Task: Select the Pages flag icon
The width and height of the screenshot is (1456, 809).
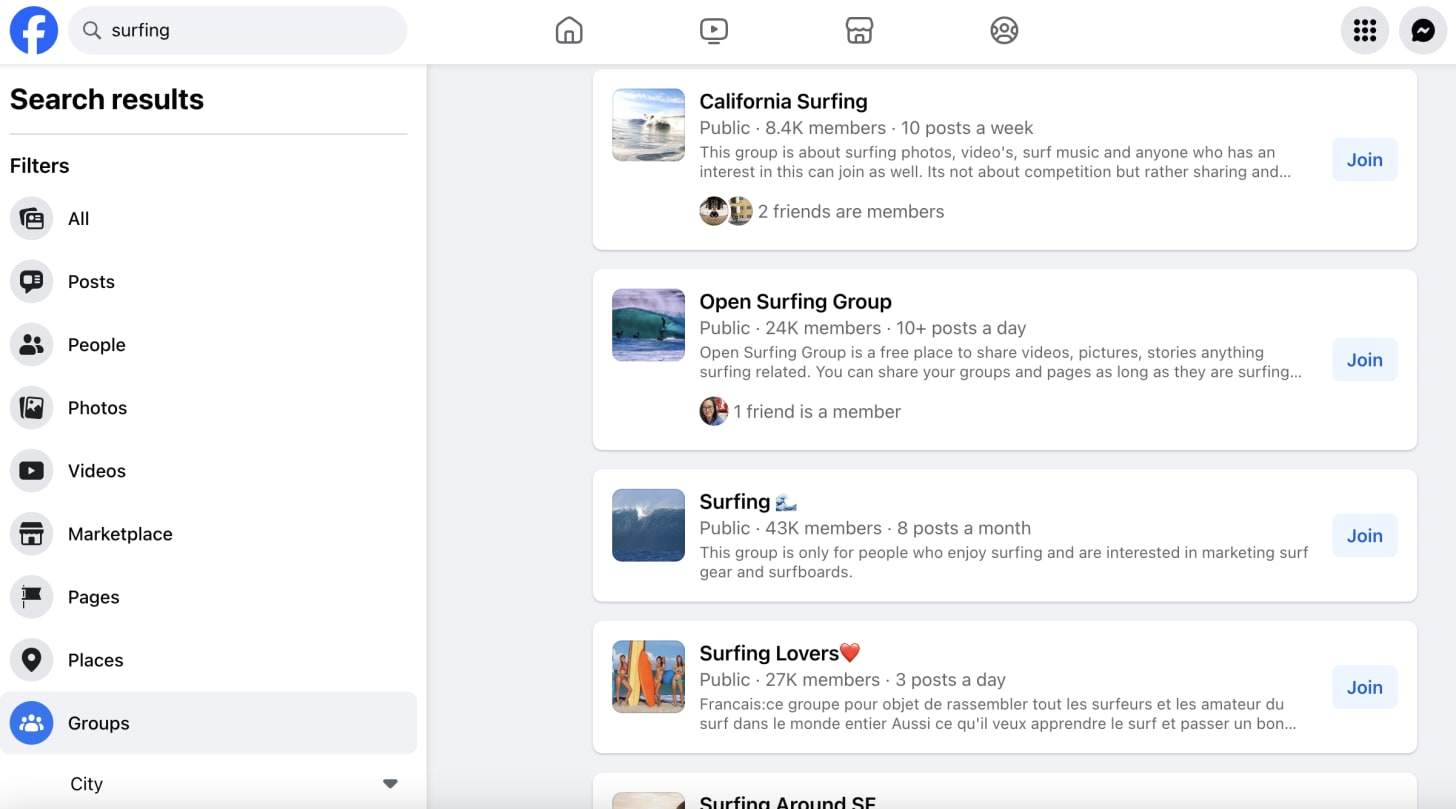Action: [x=31, y=597]
